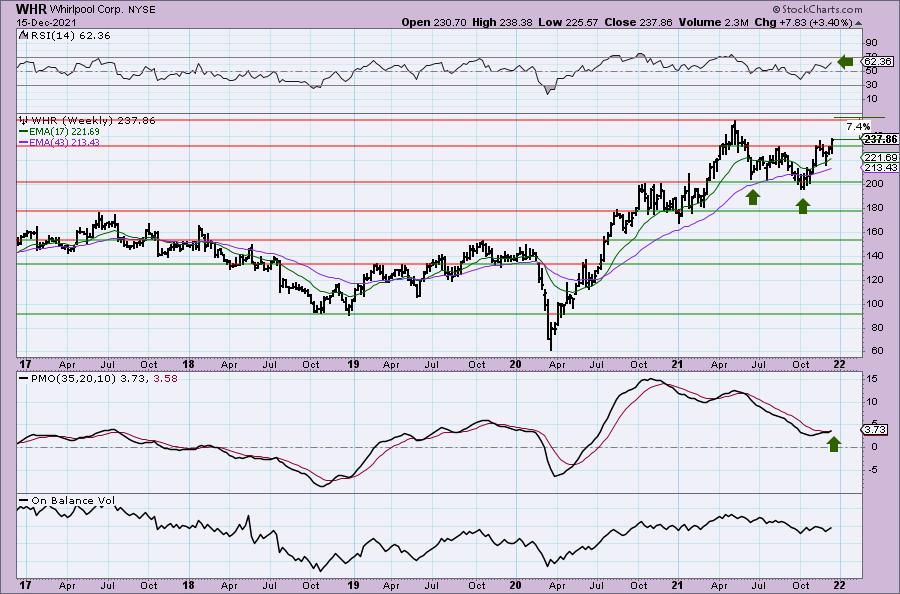Click year 22 on the price panel time axis
The width and height of the screenshot is (900, 594).
tap(839, 364)
